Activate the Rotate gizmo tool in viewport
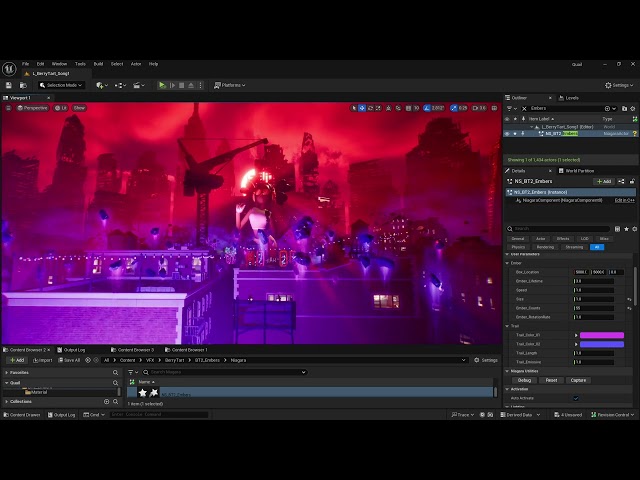The width and height of the screenshot is (640, 480). click(x=370, y=108)
